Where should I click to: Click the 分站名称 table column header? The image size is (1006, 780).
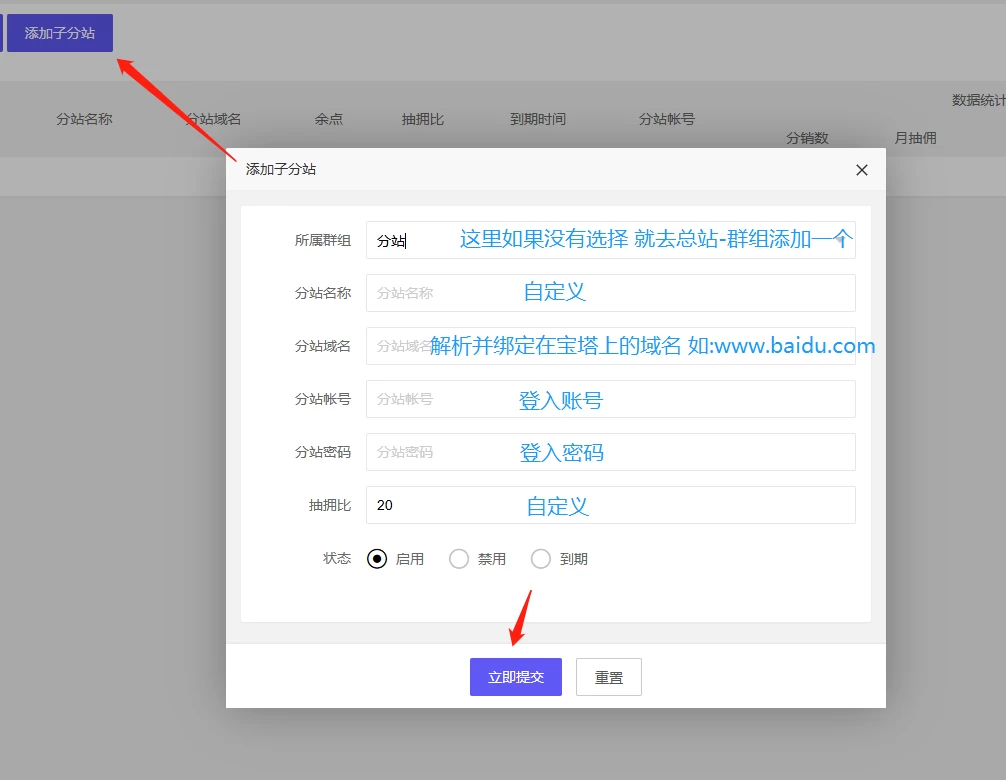pyautogui.click(x=84, y=119)
